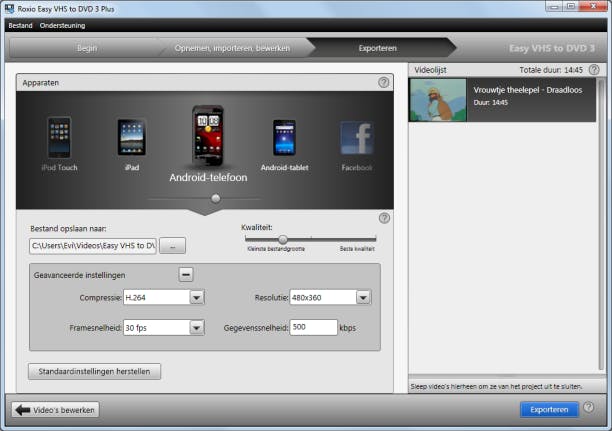Viewport: 612px width, 431px height.
Task: Click the Vrouwtje theelepel - Draadloos title
Action: tap(528, 90)
